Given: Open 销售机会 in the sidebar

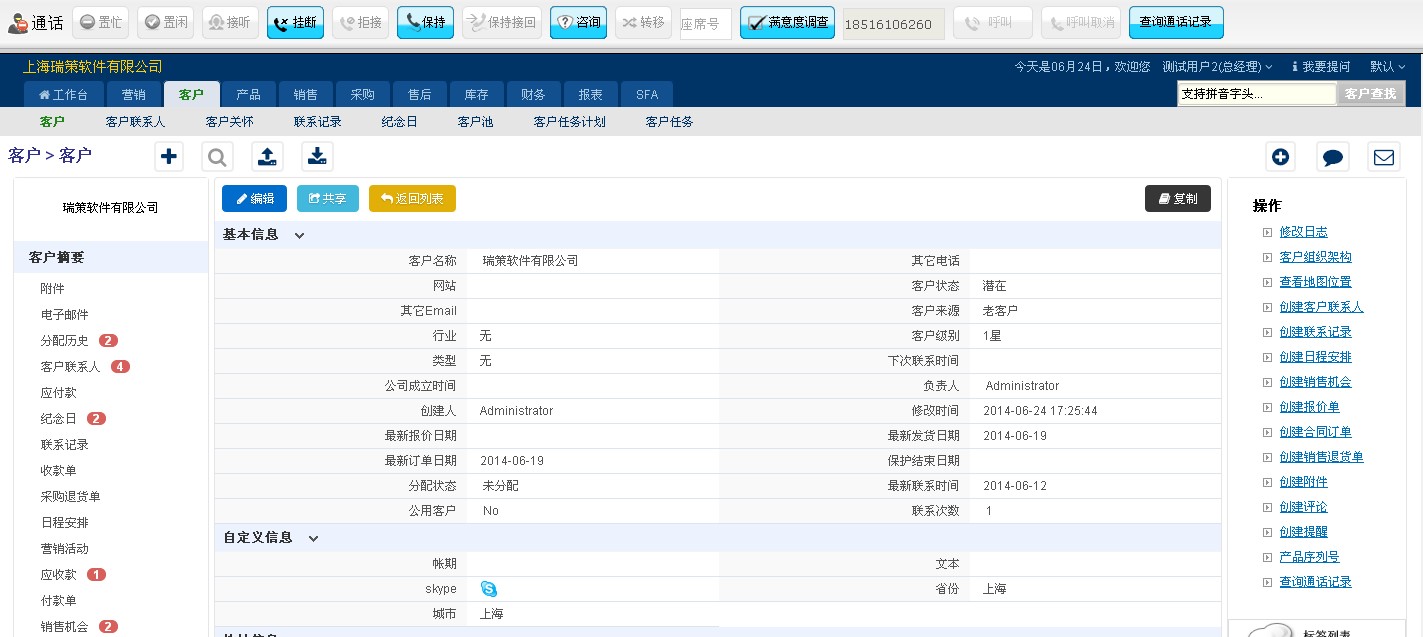Looking at the screenshot, I should coord(65,627).
